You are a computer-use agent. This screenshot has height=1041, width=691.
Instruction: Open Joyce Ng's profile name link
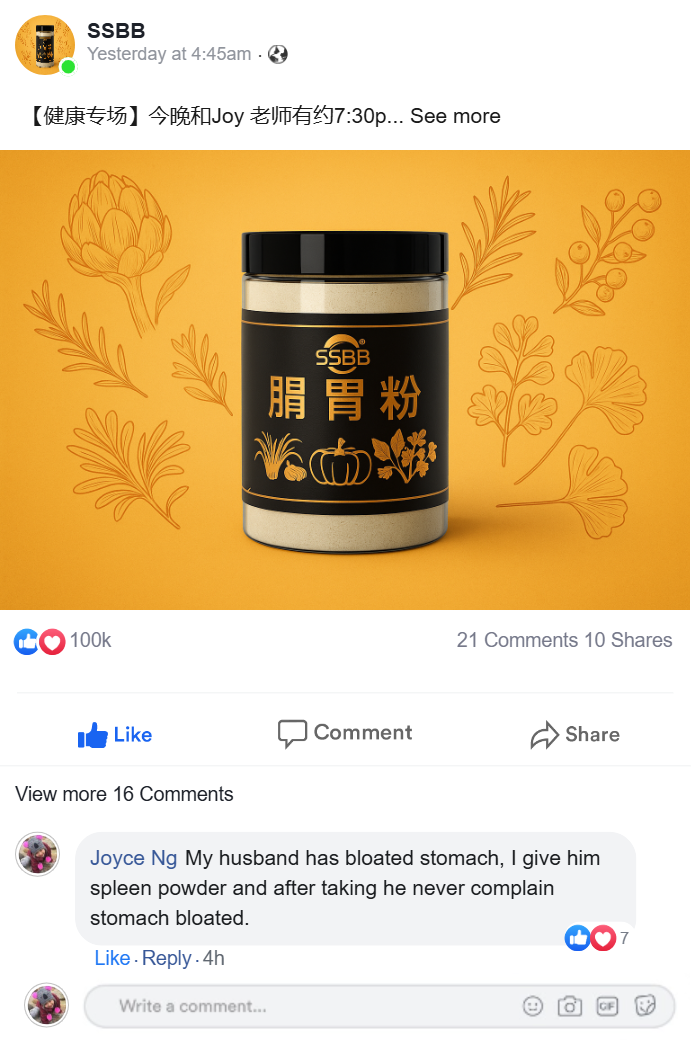[133, 858]
